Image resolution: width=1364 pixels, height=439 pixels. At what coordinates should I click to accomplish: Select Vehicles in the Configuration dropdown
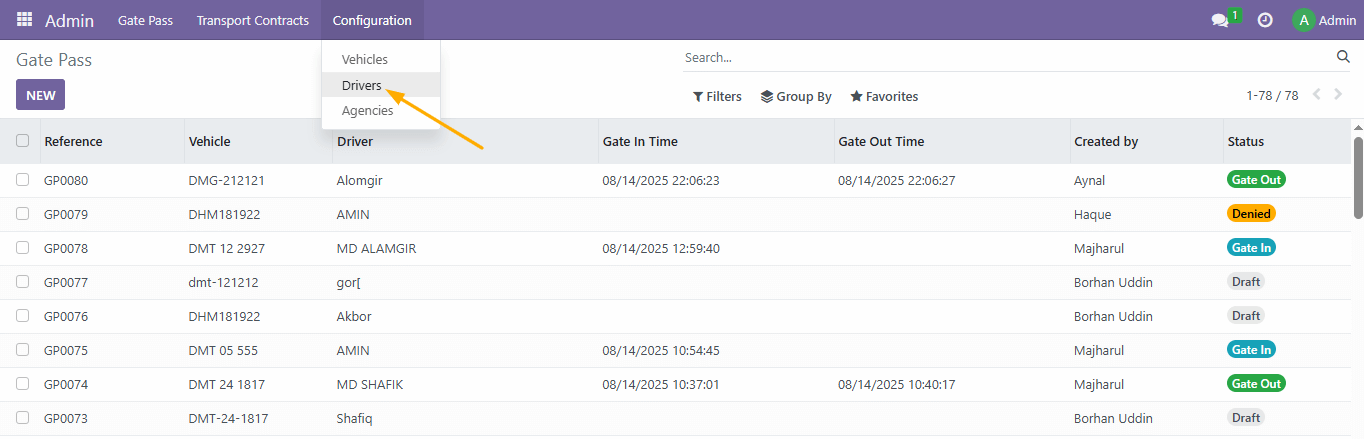pos(364,60)
